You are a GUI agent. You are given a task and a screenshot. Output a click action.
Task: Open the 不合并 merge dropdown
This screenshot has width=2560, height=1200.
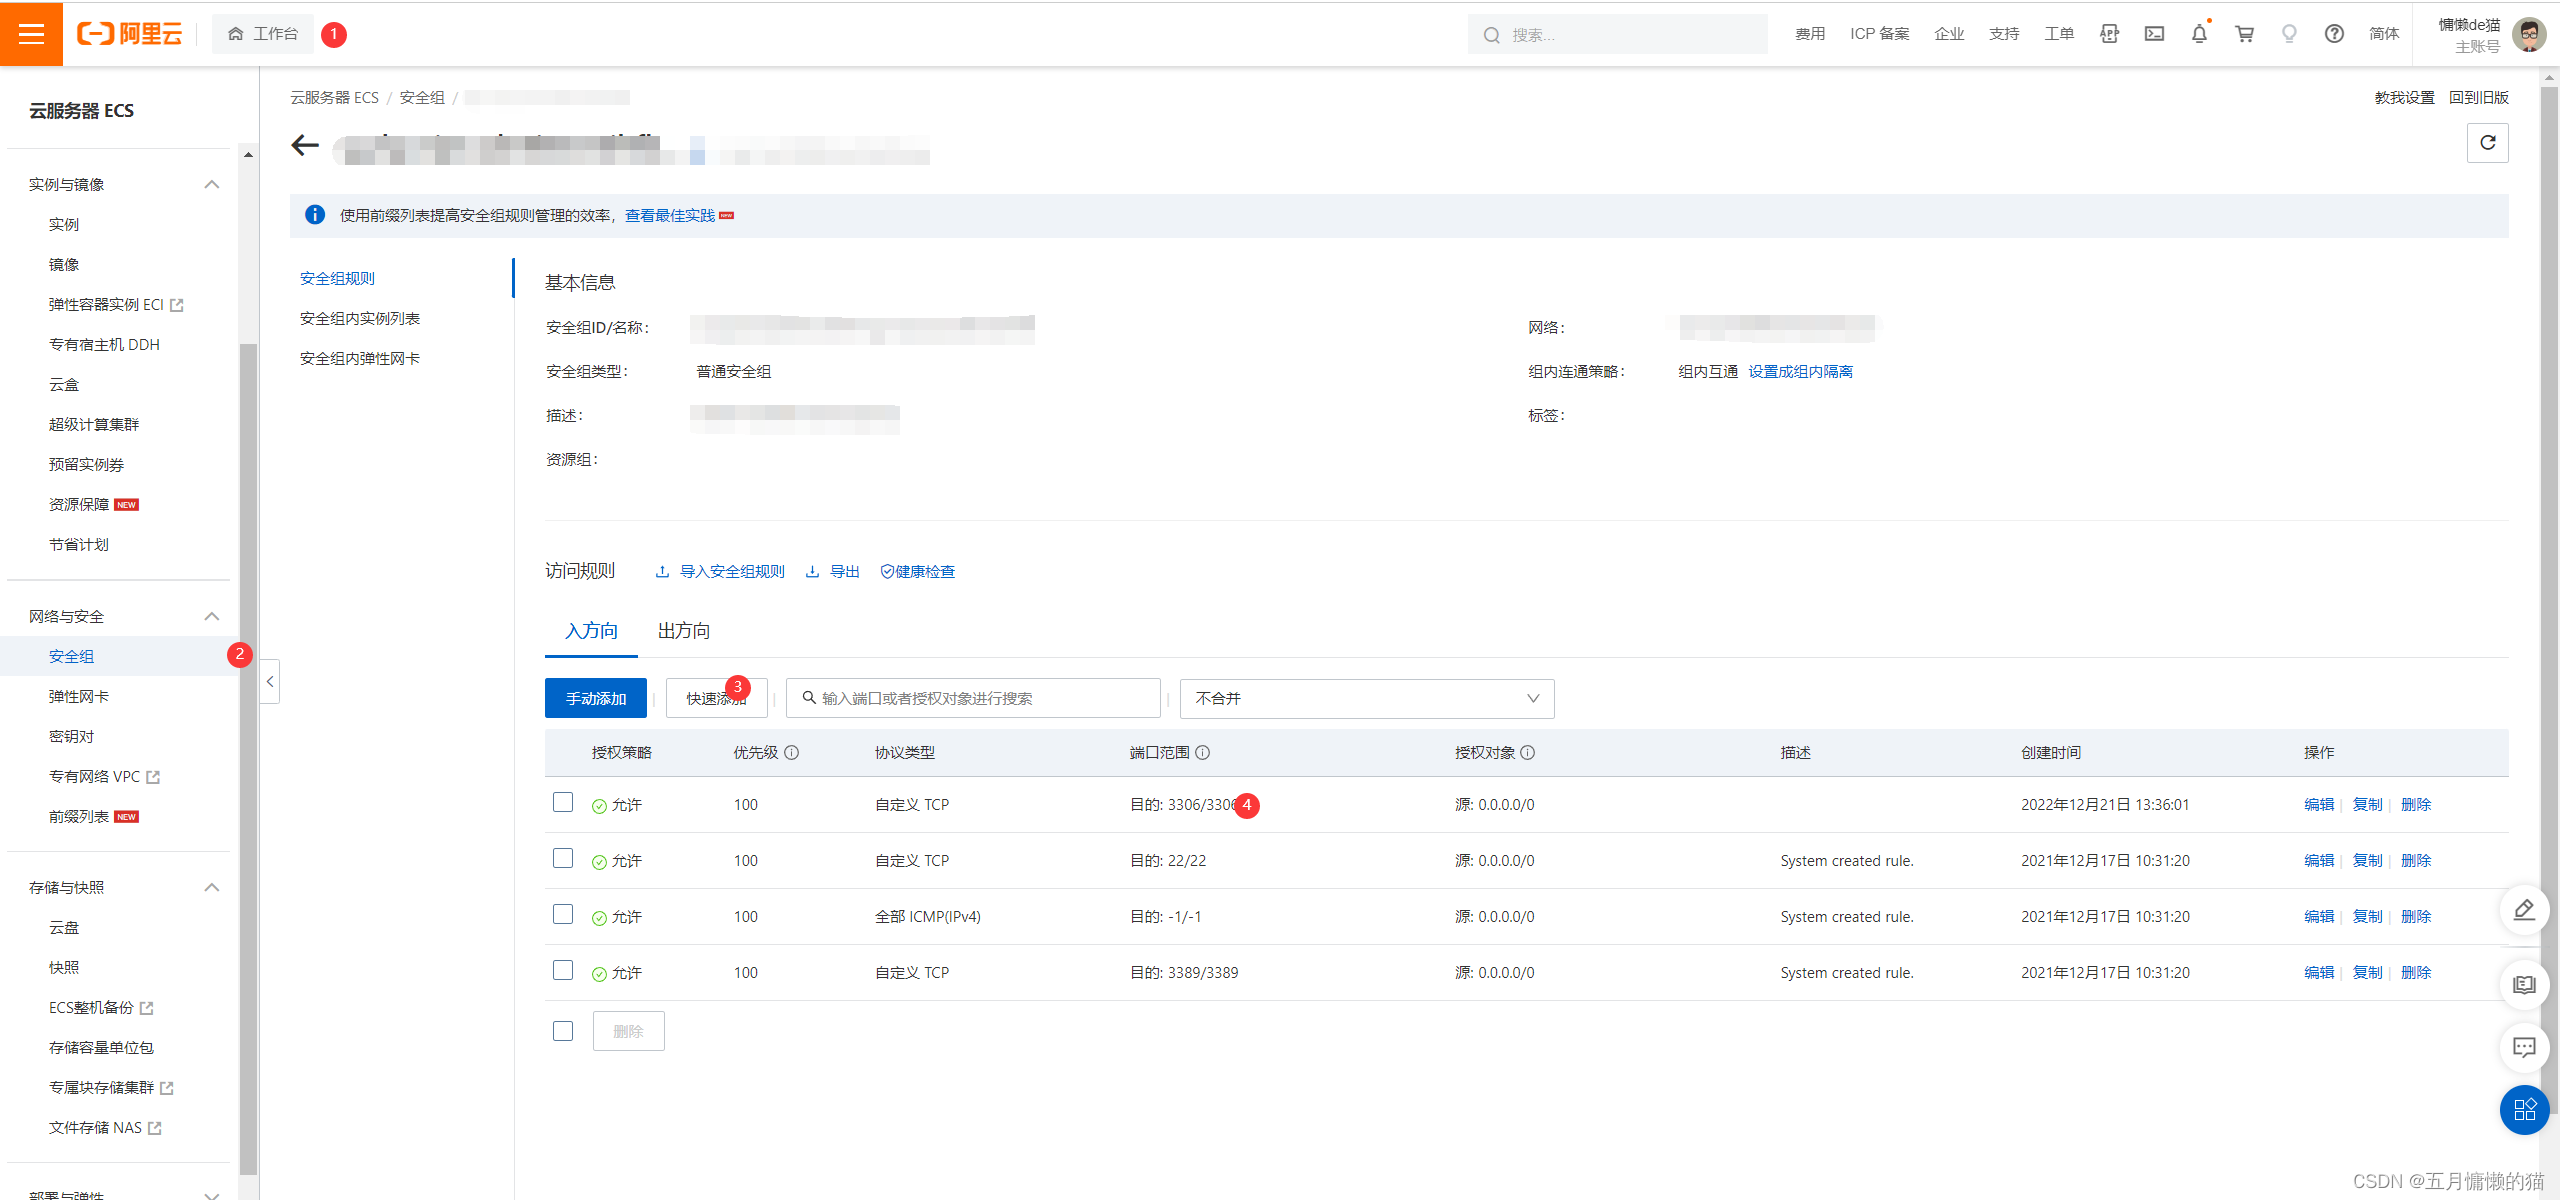point(1367,699)
